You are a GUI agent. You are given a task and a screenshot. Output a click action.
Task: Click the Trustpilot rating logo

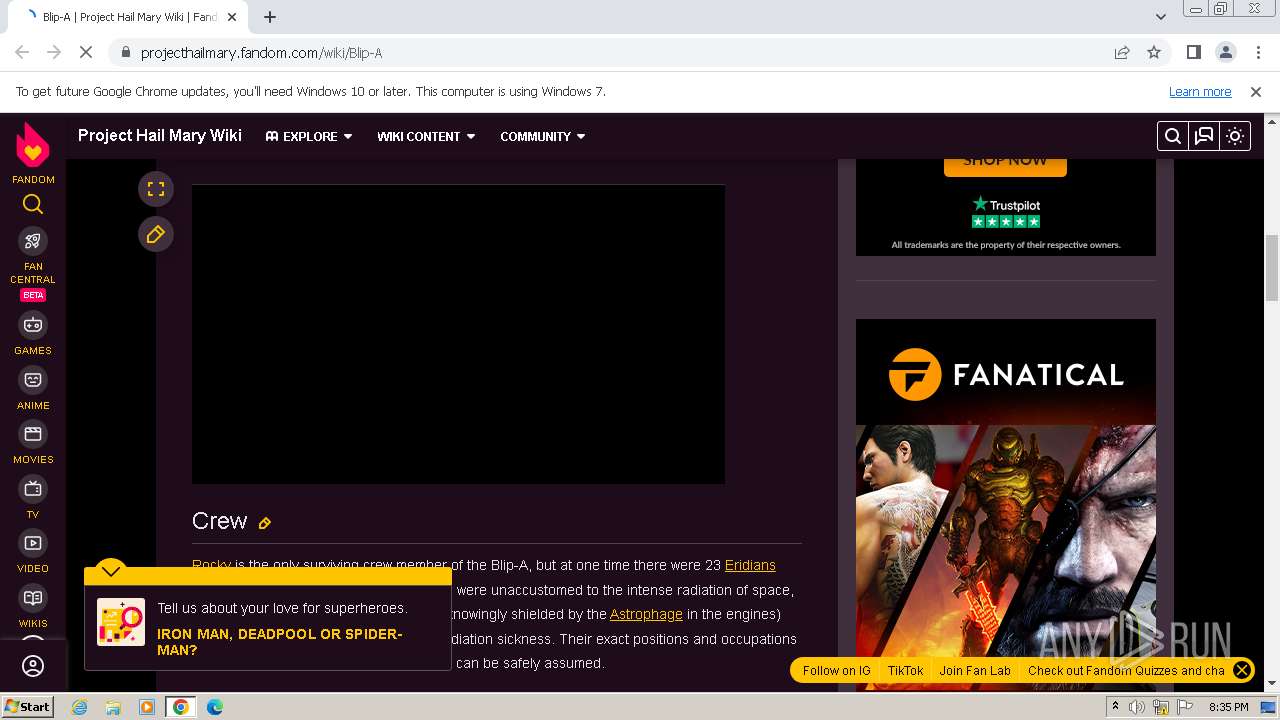1006,212
